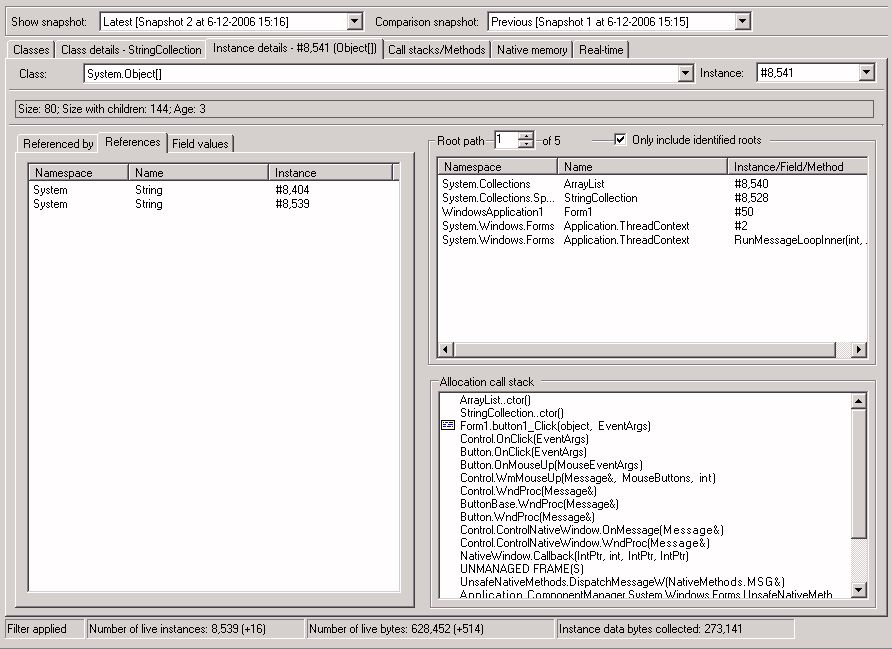Switch to the Real-time tab

coord(601,50)
